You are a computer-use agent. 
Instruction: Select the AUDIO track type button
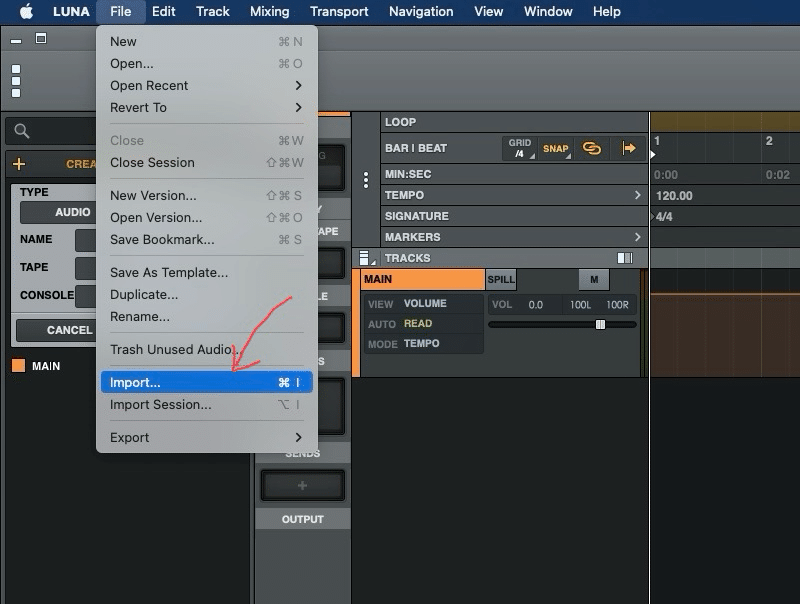coord(58,212)
